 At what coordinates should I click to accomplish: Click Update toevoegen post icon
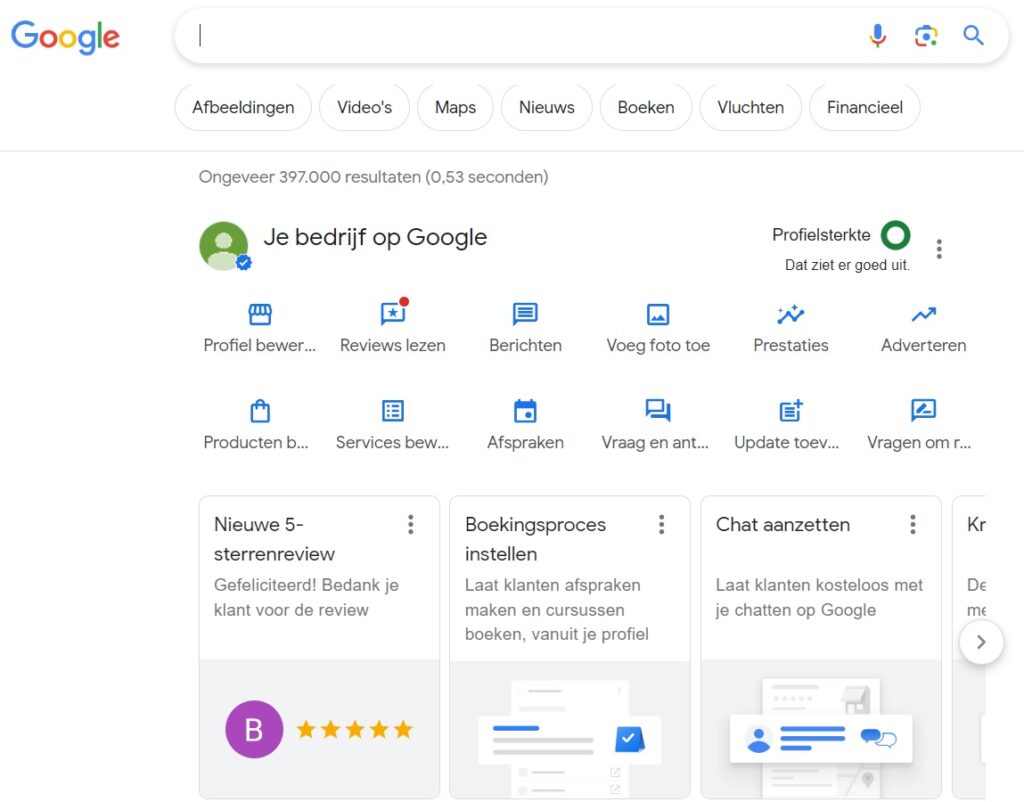(790, 410)
